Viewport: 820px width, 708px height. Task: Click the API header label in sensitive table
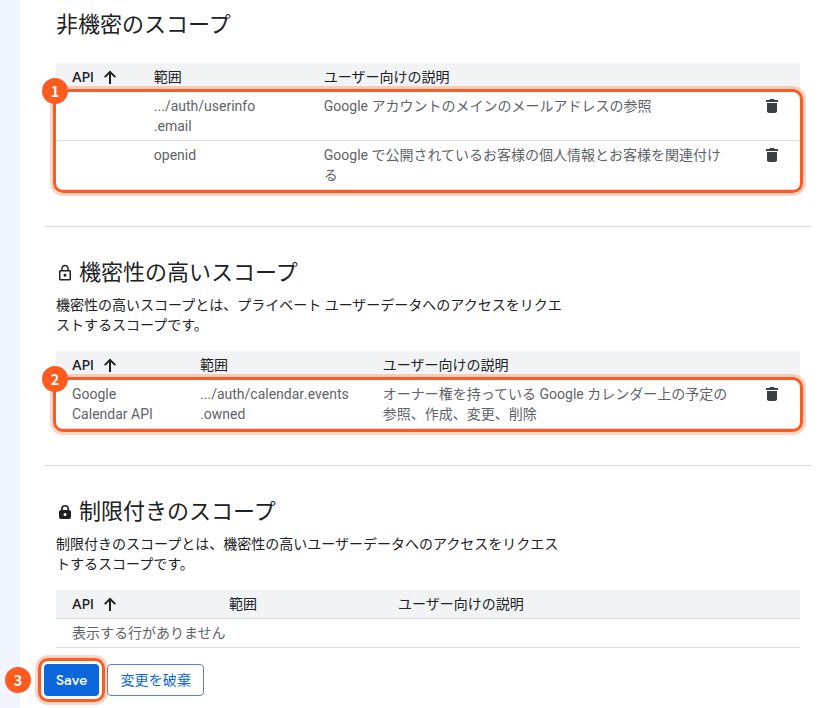83,365
